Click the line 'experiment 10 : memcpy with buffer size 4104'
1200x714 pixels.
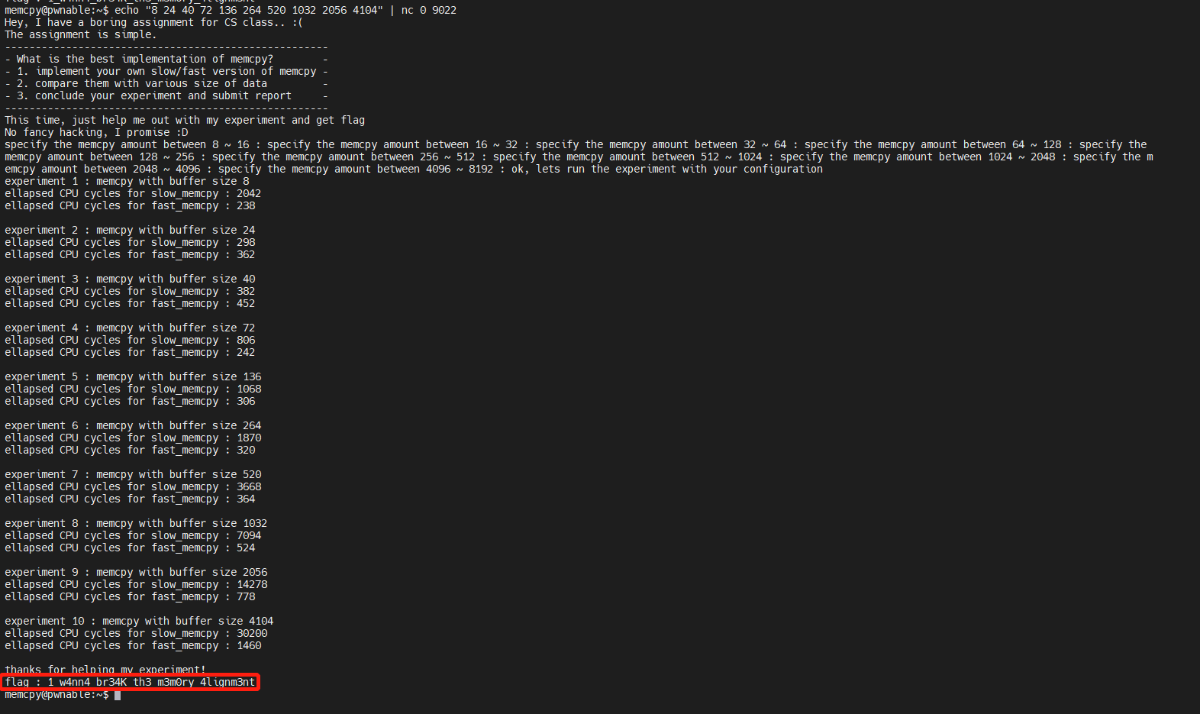tap(139, 621)
